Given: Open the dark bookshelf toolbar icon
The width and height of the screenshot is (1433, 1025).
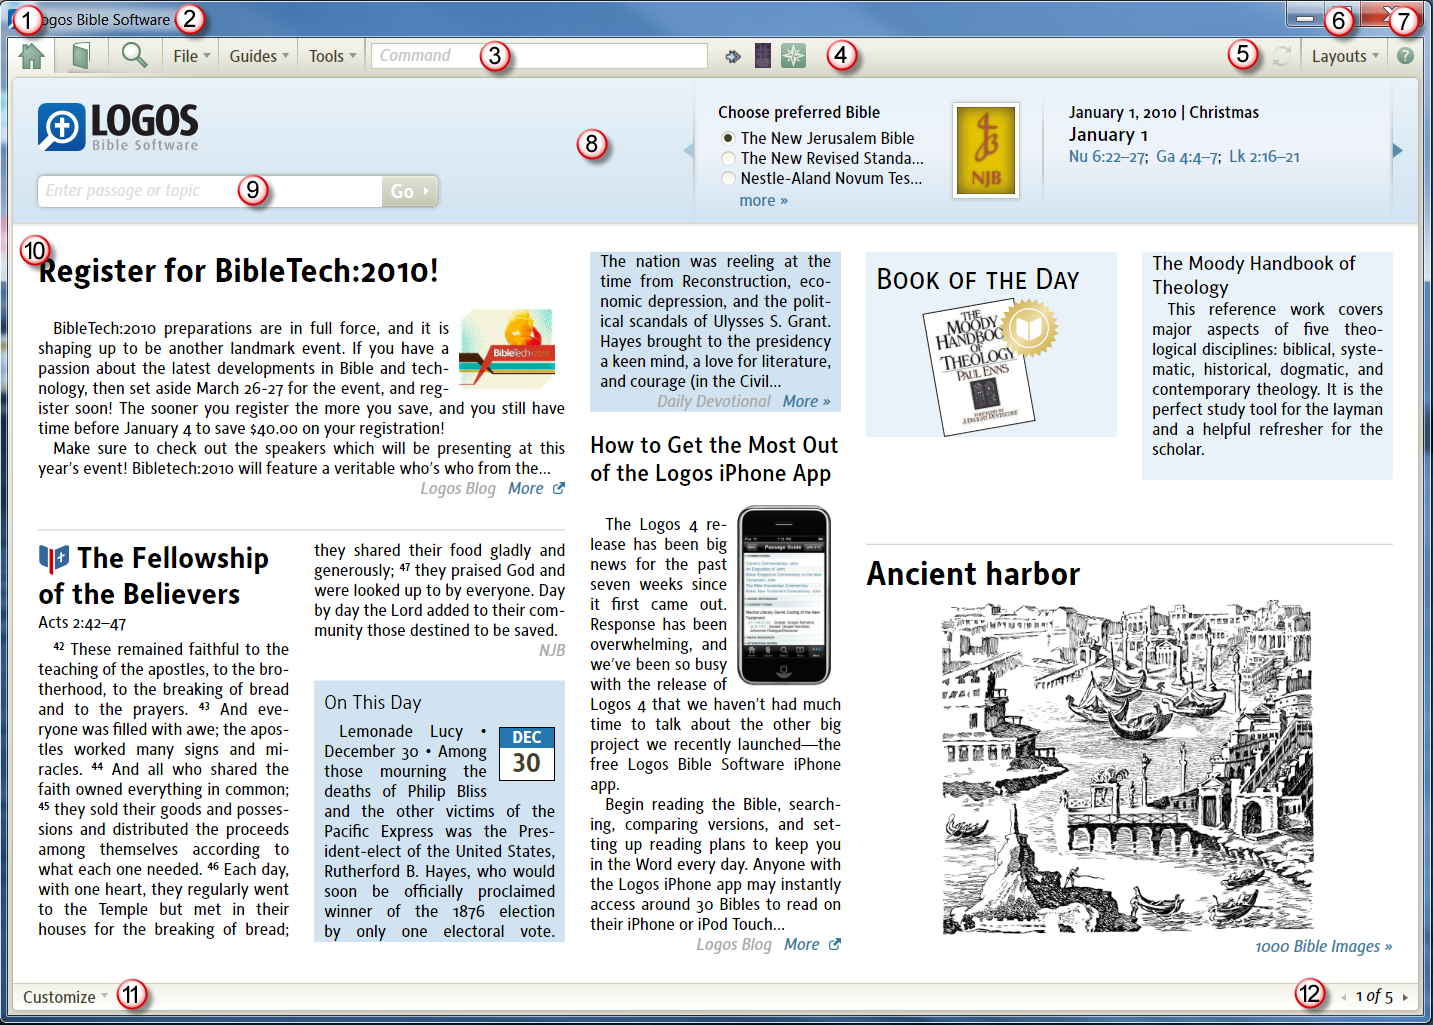Looking at the screenshot, I should (763, 56).
